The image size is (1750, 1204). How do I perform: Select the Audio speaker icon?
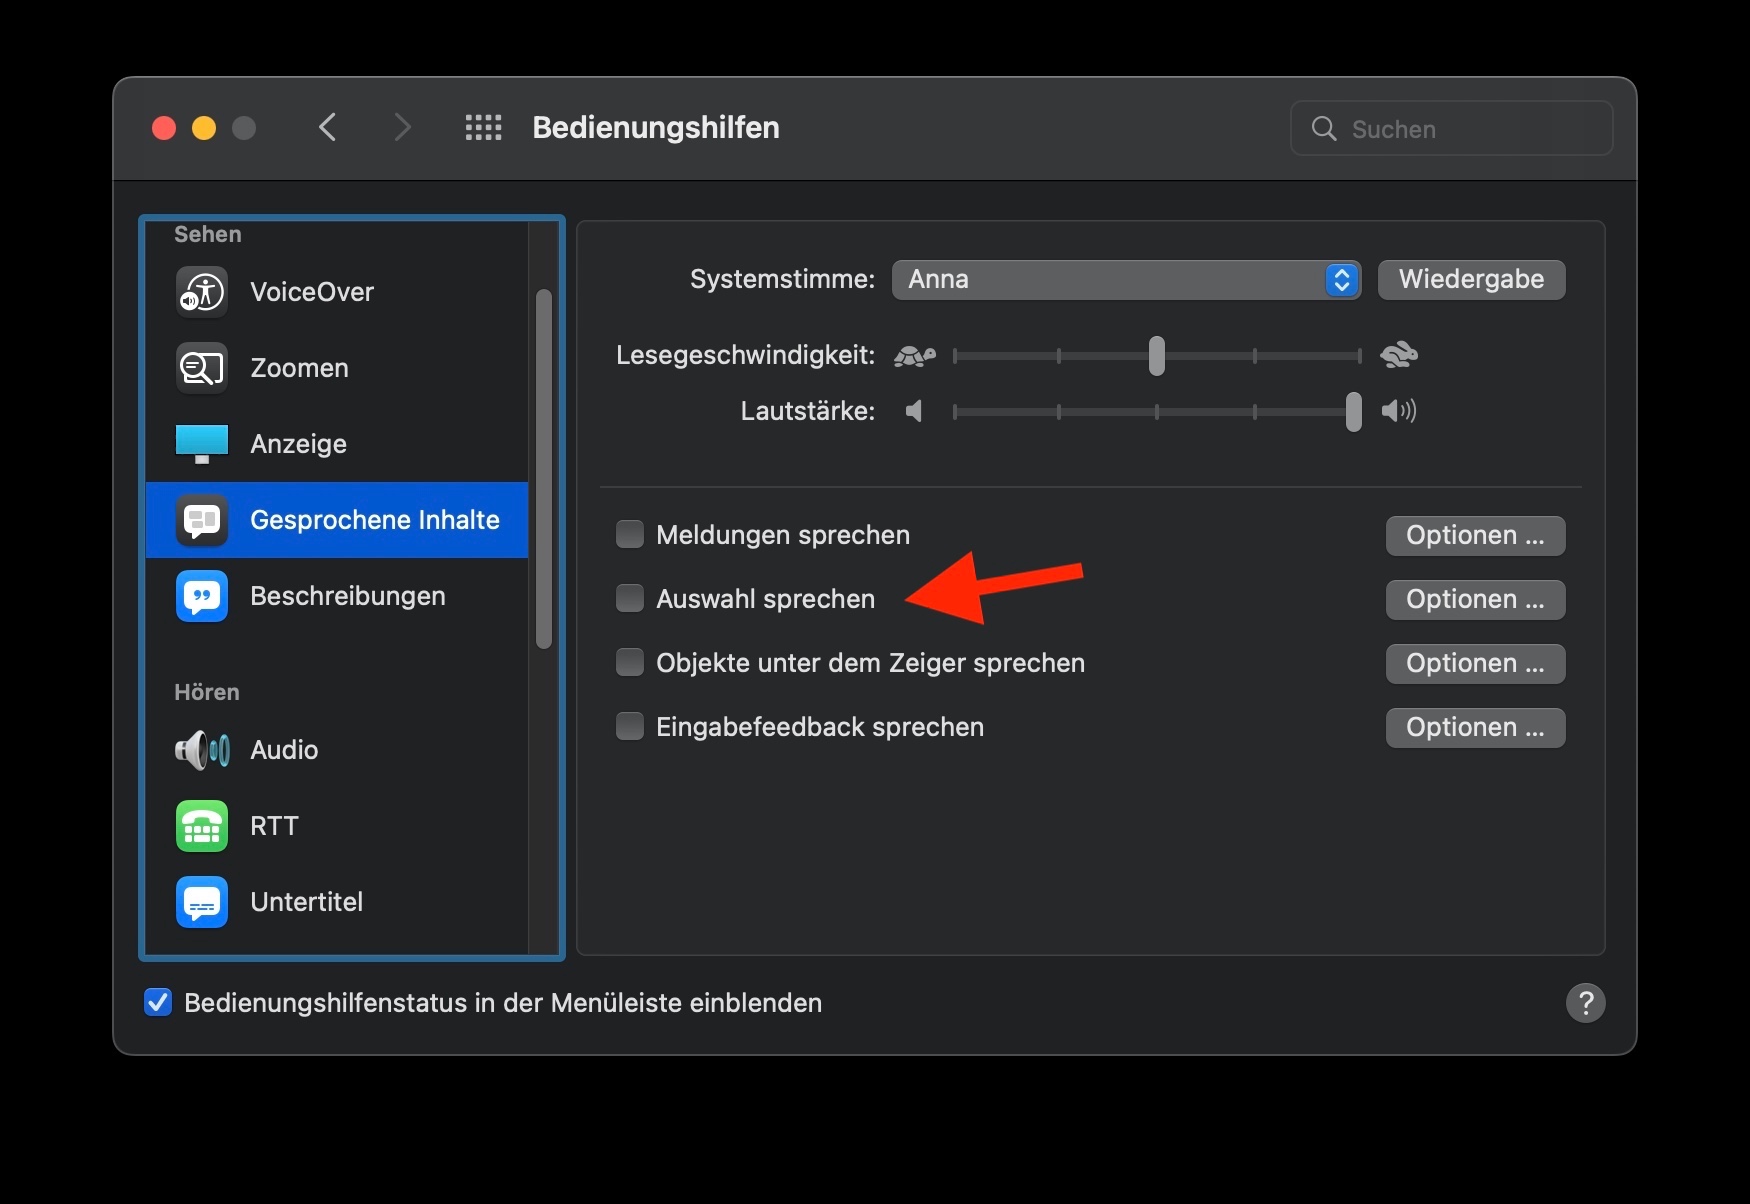[x=202, y=750]
